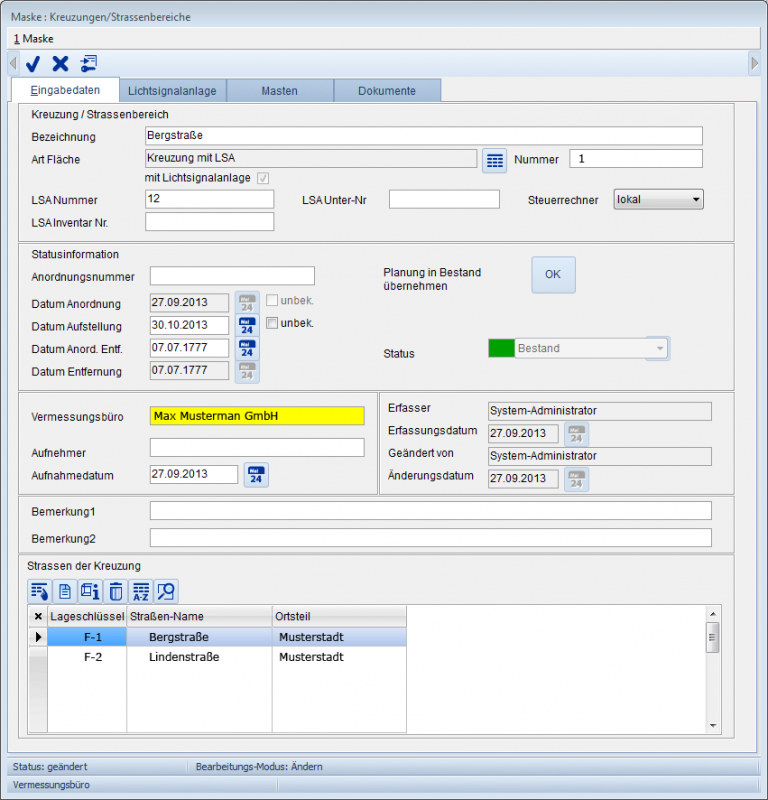Toggle unbek. checkbox for Datum Anordnung
The image size is (768, 800).
(272, 300)
